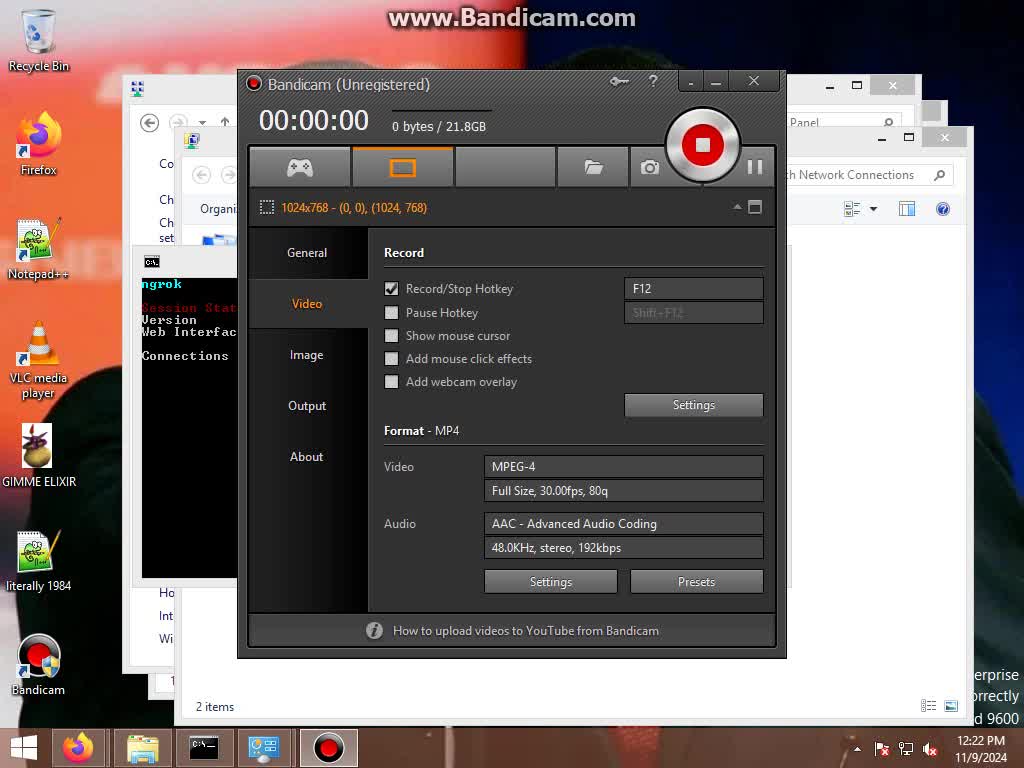The width and height of the screenshot is (1024, 768).
Task: Enable the Pause Hotkey checkbox
Action: [x=391, y=313]
